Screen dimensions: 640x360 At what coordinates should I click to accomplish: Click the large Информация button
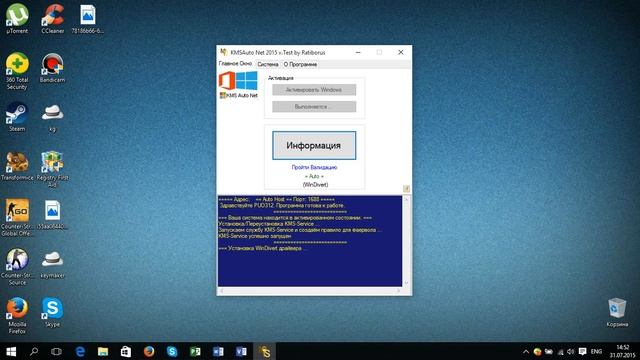[314, 145]
